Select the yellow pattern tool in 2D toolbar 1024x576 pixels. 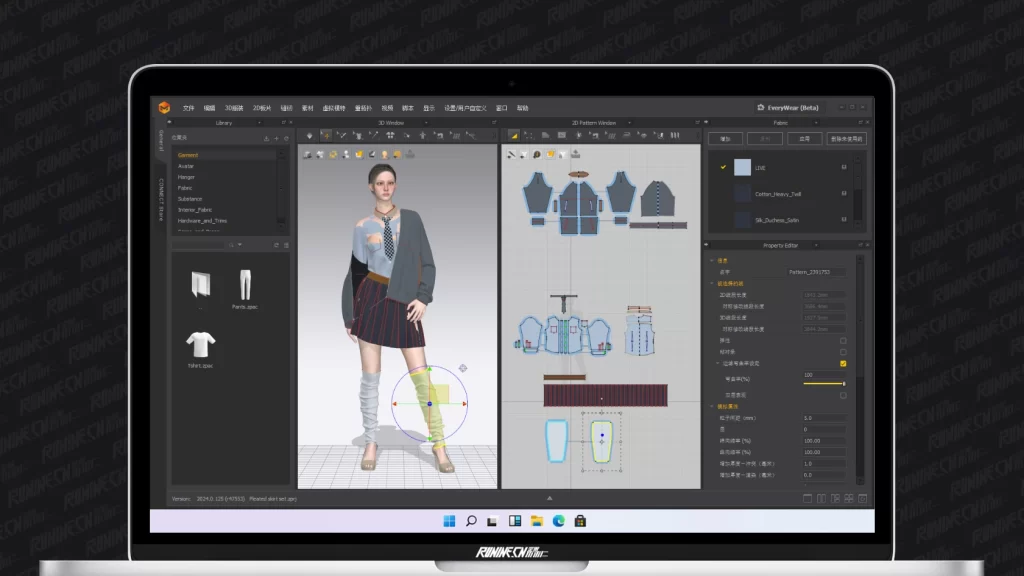pyautogui.click(x=514, y=135)
